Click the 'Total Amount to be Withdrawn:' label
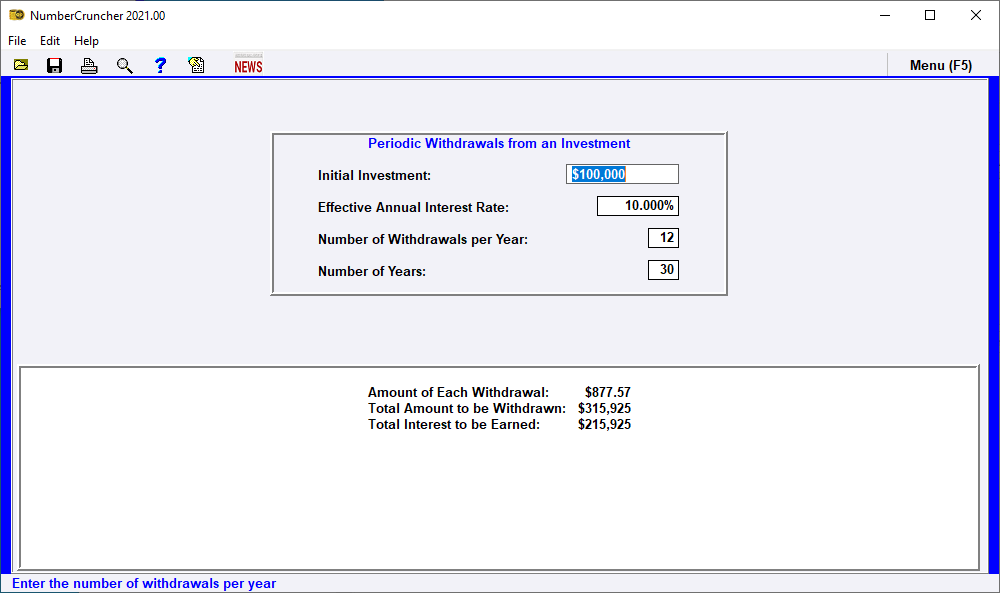 click(467, 408)
